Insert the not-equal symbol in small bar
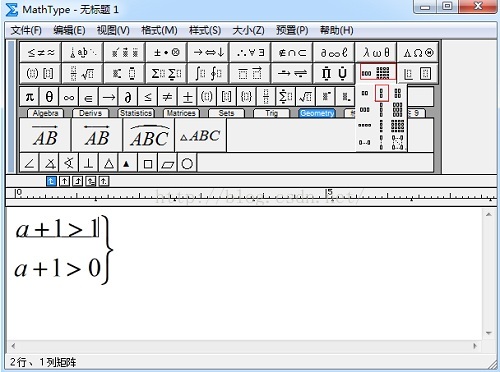This screenshot has height=372, width=500. (x=167, y=97)
